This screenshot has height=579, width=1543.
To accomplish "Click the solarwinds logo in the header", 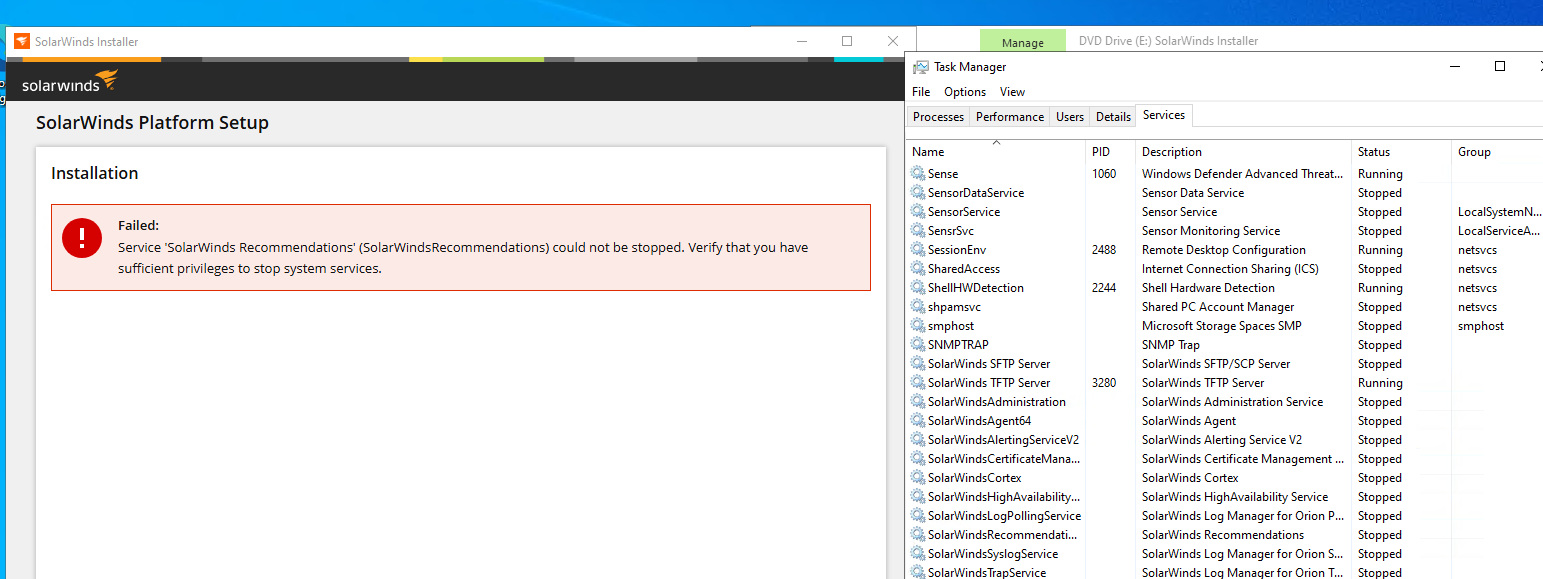I will [70, 82].
